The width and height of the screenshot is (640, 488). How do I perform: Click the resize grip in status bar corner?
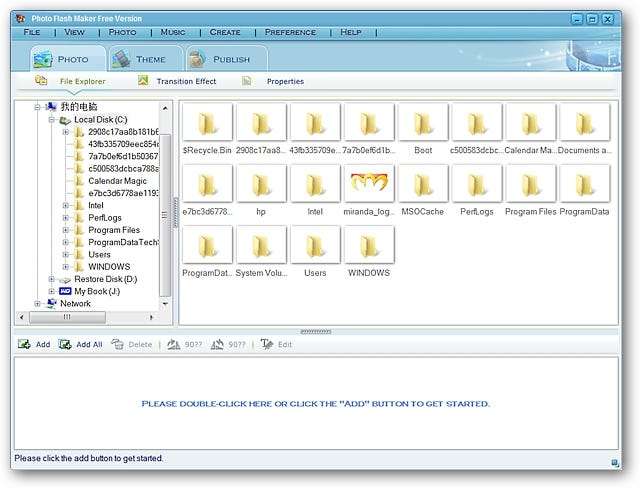coord(615,462)
